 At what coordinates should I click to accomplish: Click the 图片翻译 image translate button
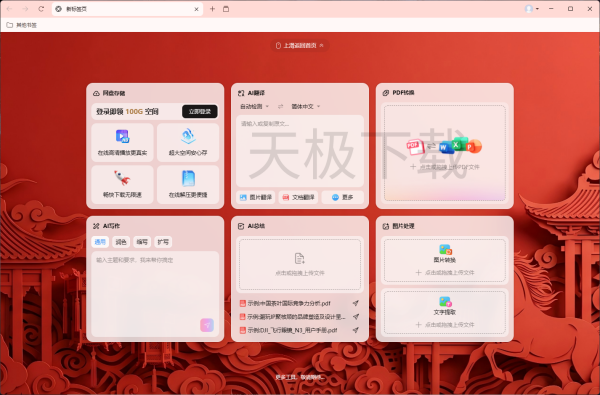tap(256, 198)
